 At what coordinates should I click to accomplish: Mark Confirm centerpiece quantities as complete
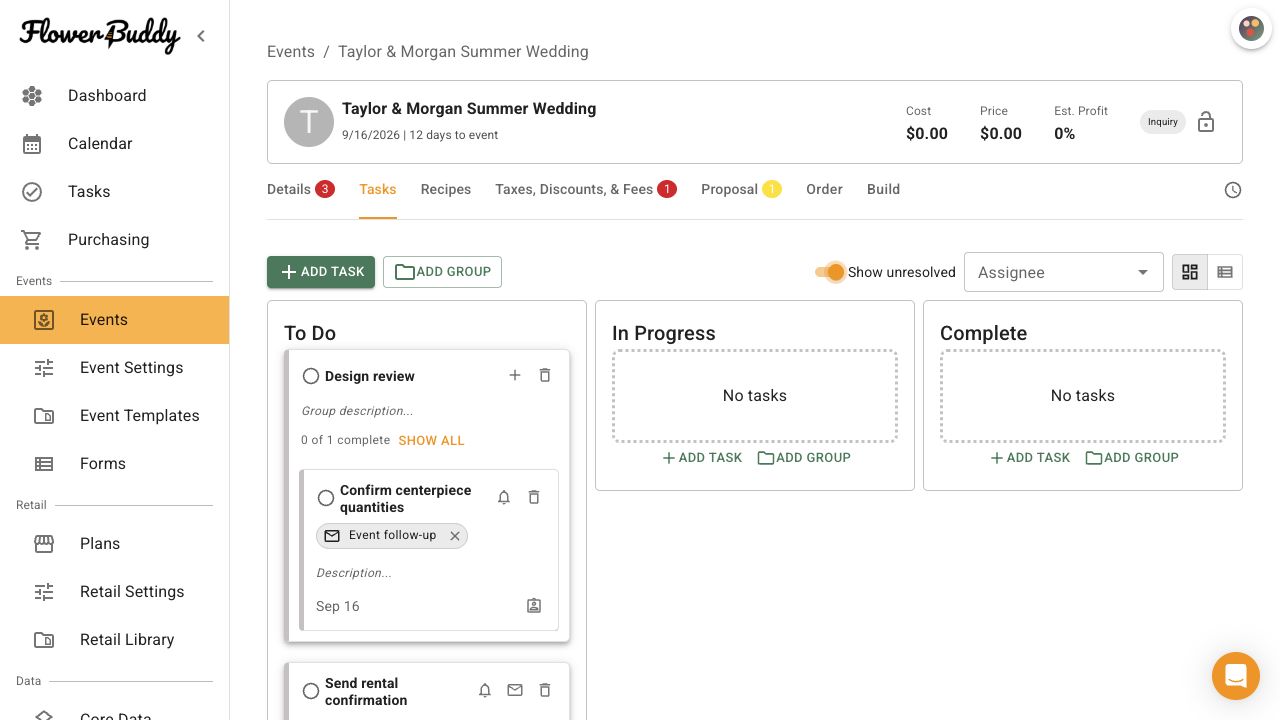tap(326, 498)
